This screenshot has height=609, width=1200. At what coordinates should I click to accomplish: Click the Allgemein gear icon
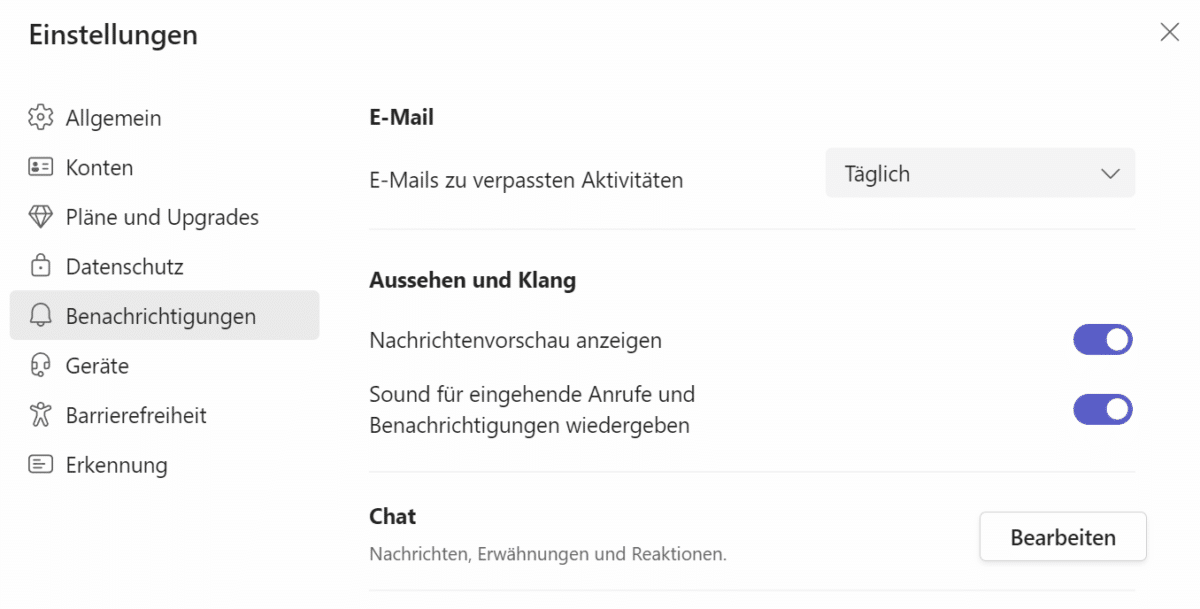point(40,118)
